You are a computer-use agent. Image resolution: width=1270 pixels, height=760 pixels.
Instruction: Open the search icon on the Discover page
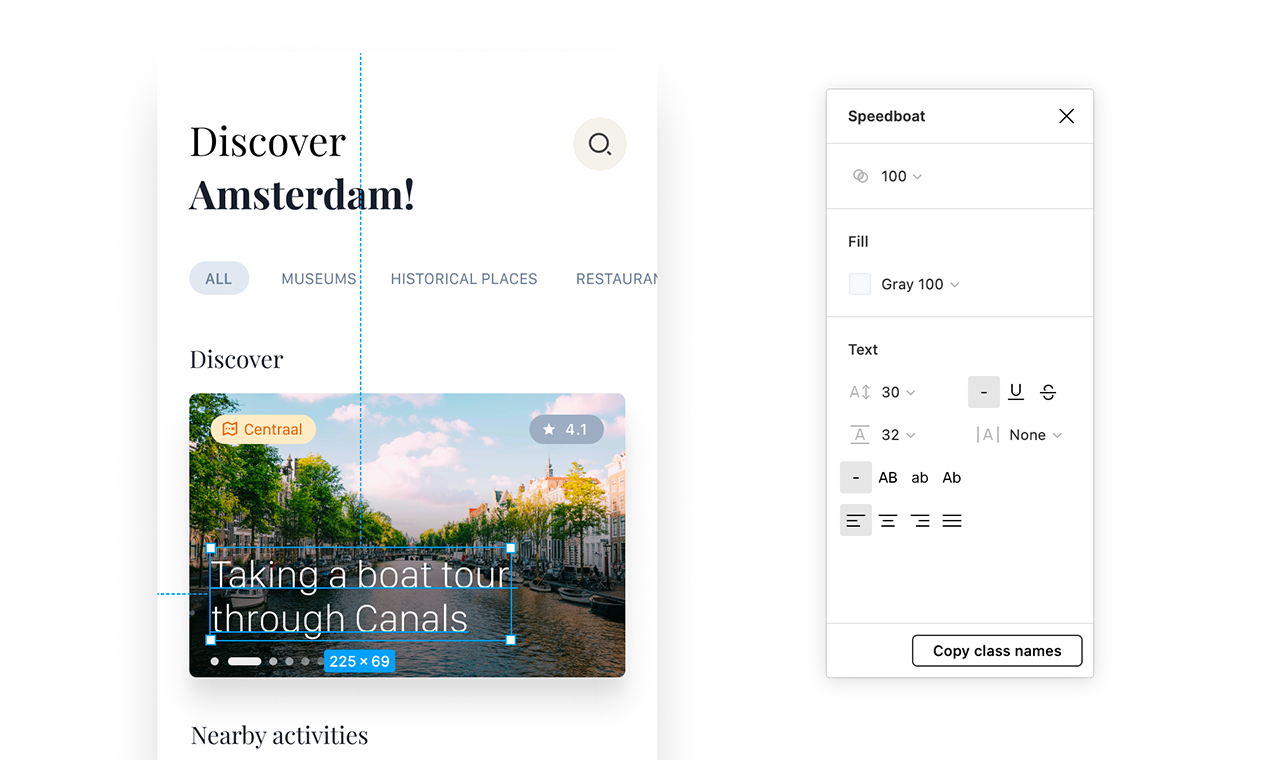click(x=599, y=144)
